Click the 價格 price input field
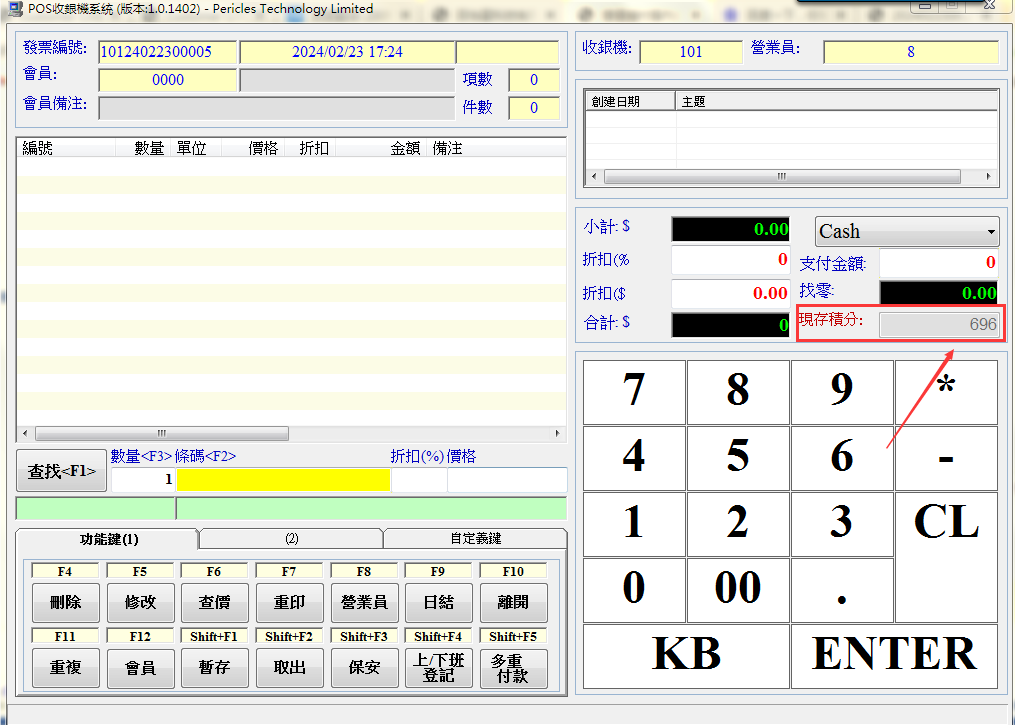 [507, 480]
